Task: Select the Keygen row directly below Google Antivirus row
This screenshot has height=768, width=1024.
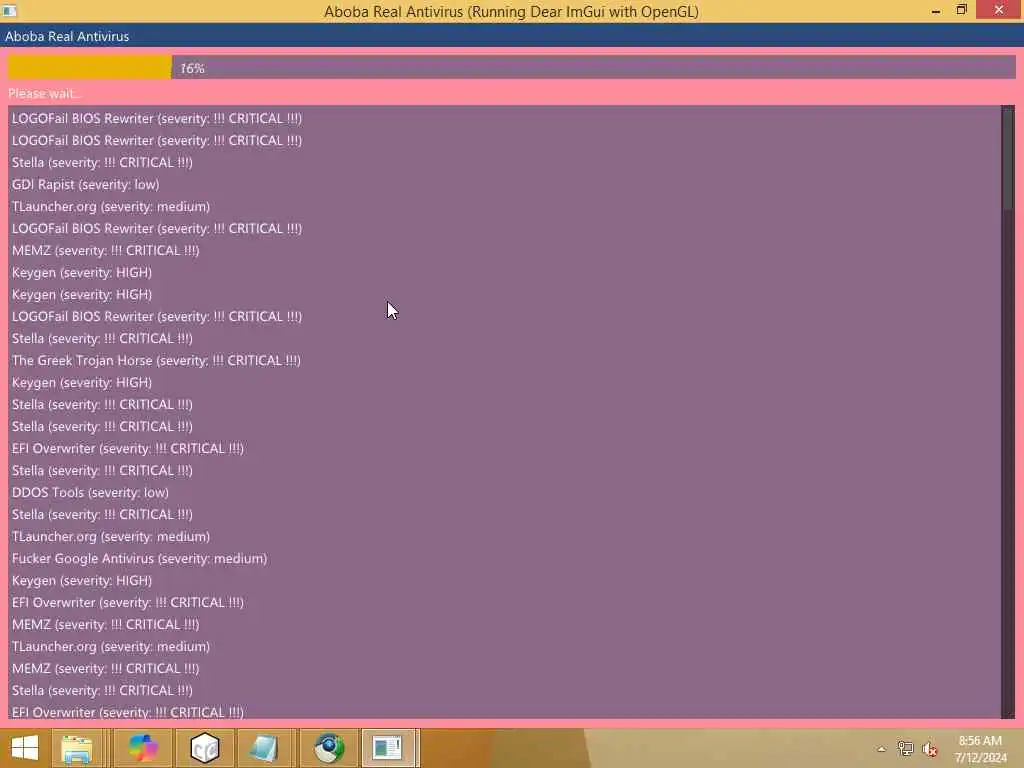Action: [82, 580]
